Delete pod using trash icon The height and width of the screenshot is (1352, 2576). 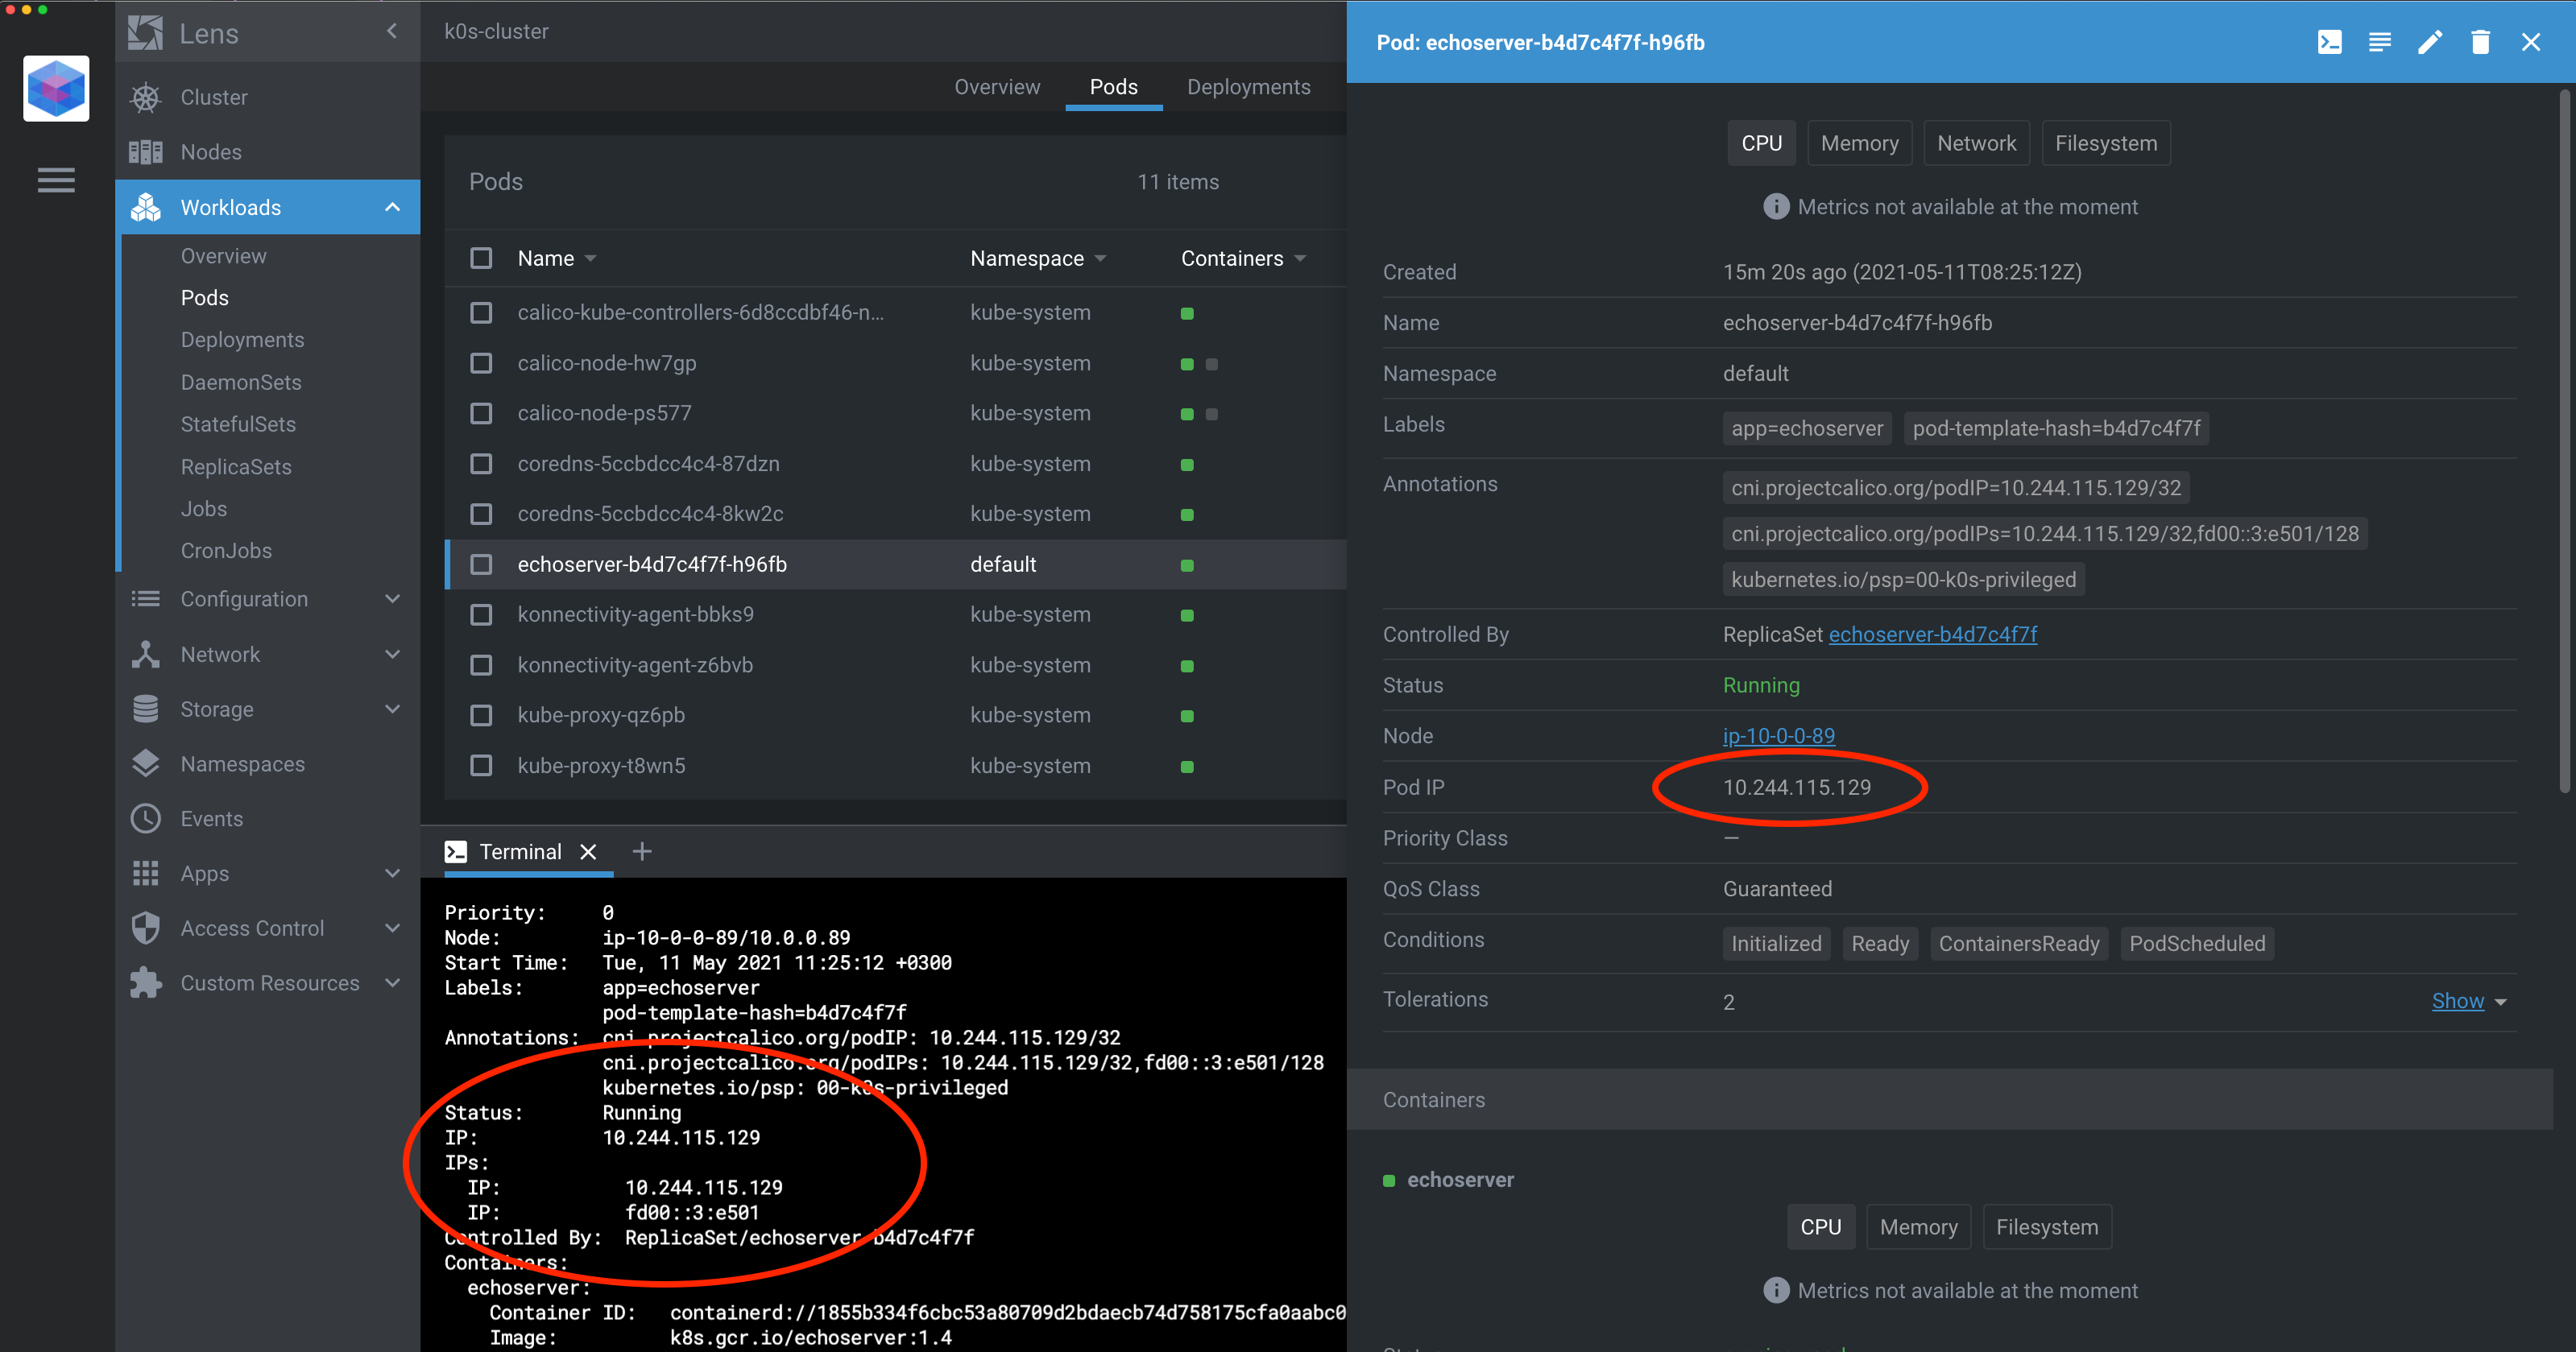[x=2480, y=42]
